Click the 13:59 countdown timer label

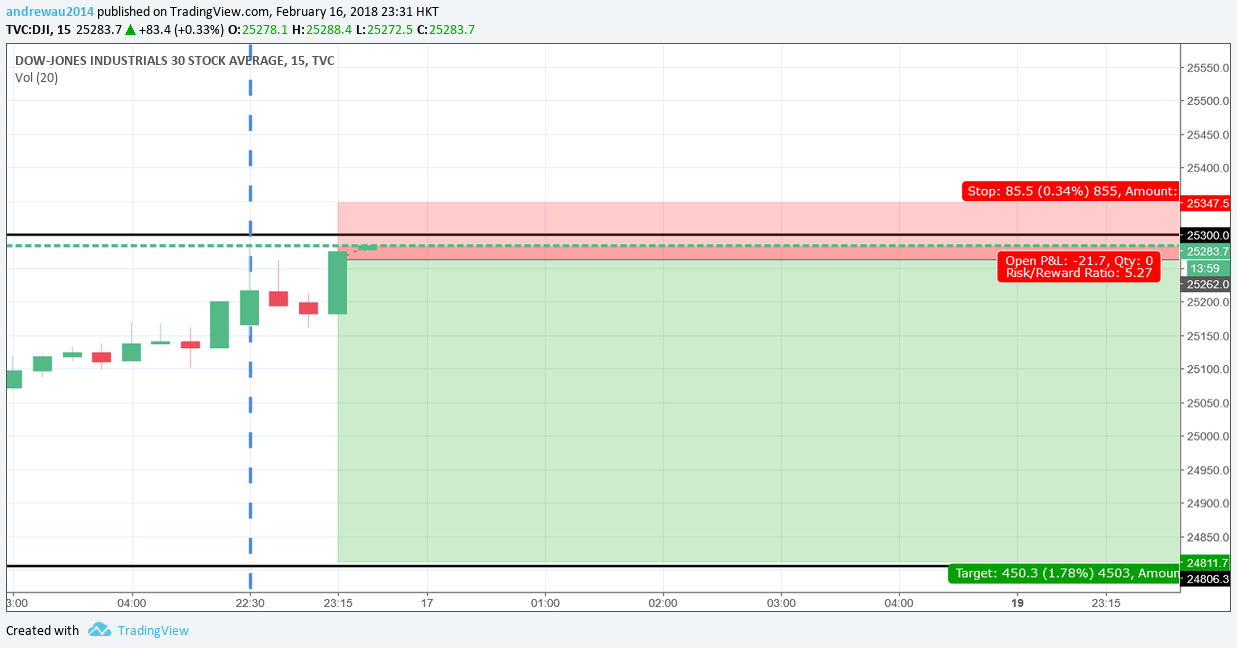[1207, 268]
